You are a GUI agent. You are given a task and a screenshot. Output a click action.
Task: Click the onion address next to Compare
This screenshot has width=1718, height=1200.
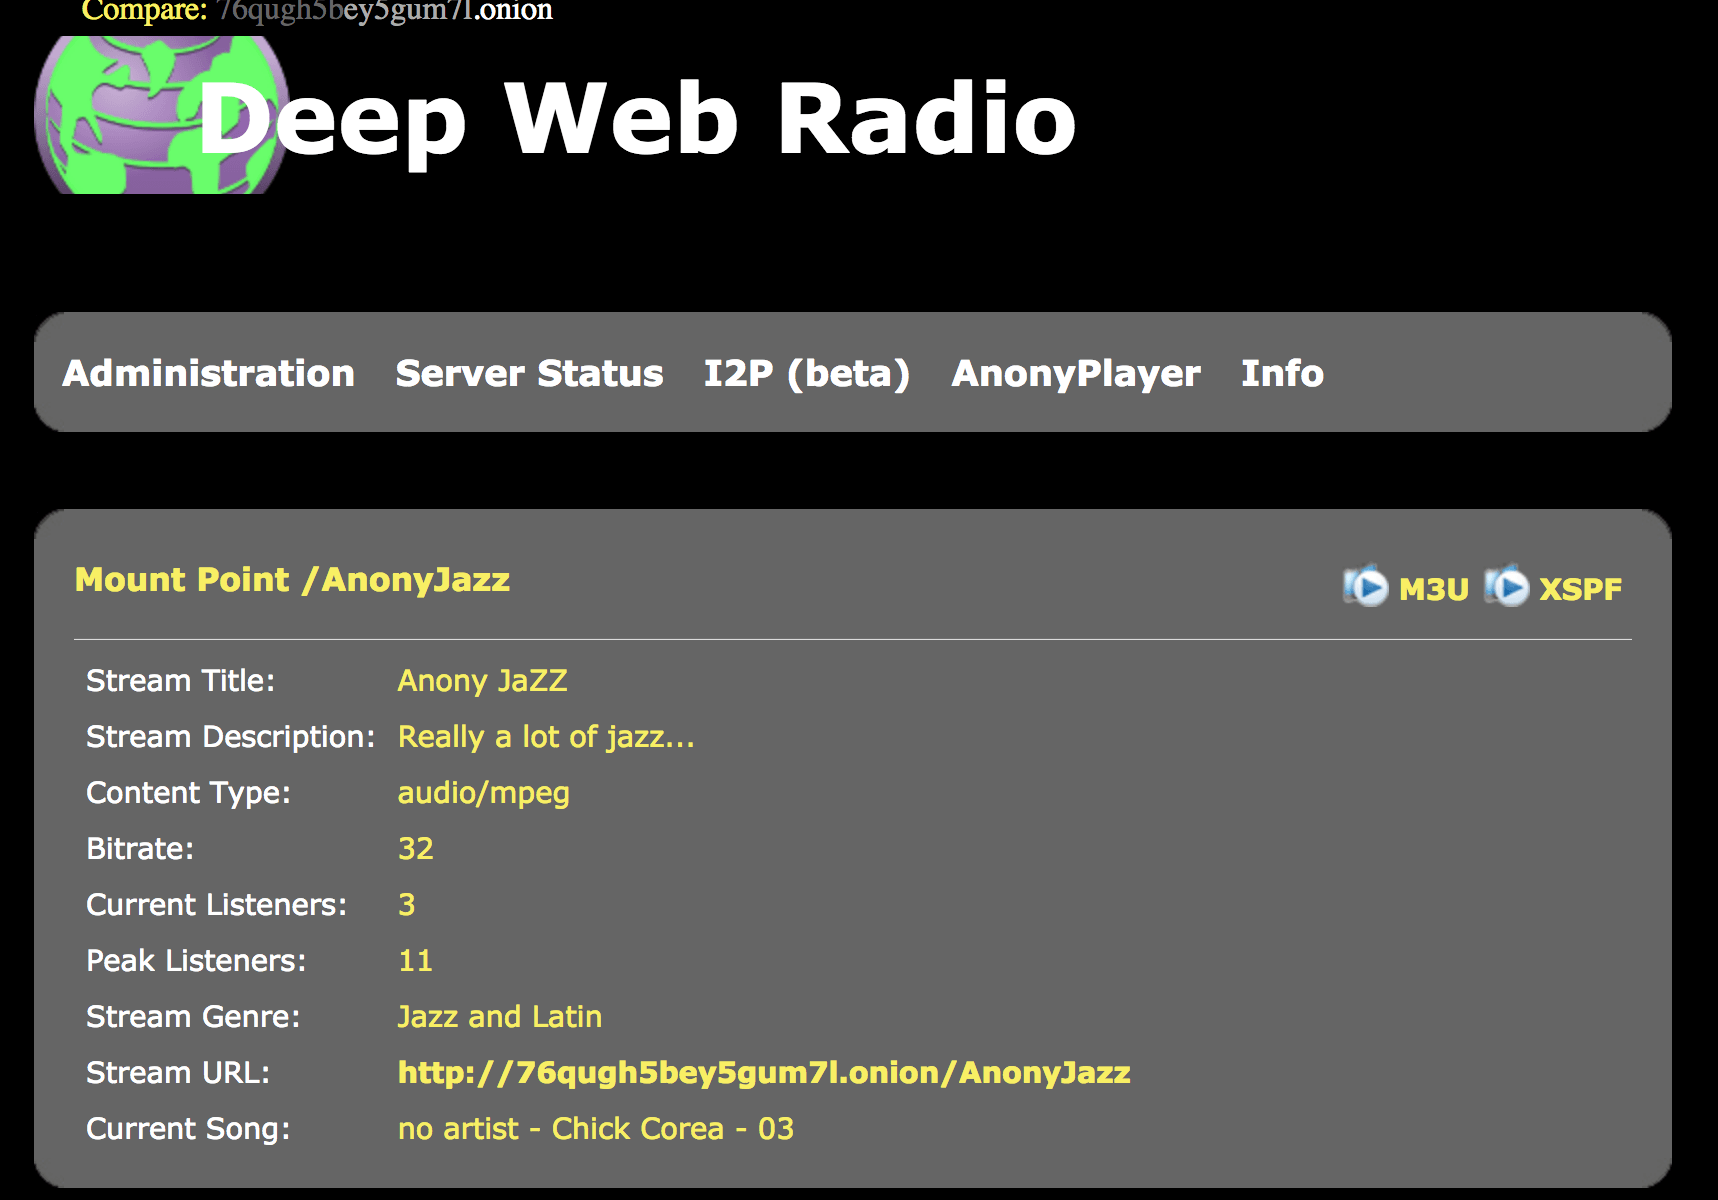(x=384, y=11)
